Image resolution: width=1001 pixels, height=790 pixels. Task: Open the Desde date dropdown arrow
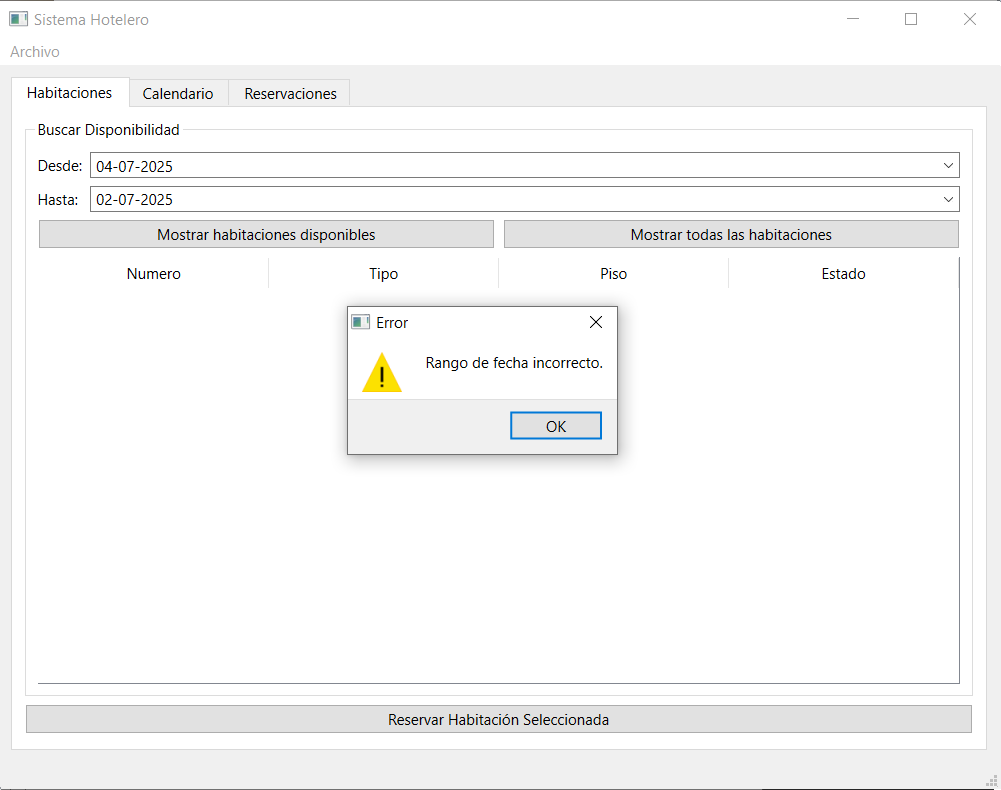click(948, 165)
